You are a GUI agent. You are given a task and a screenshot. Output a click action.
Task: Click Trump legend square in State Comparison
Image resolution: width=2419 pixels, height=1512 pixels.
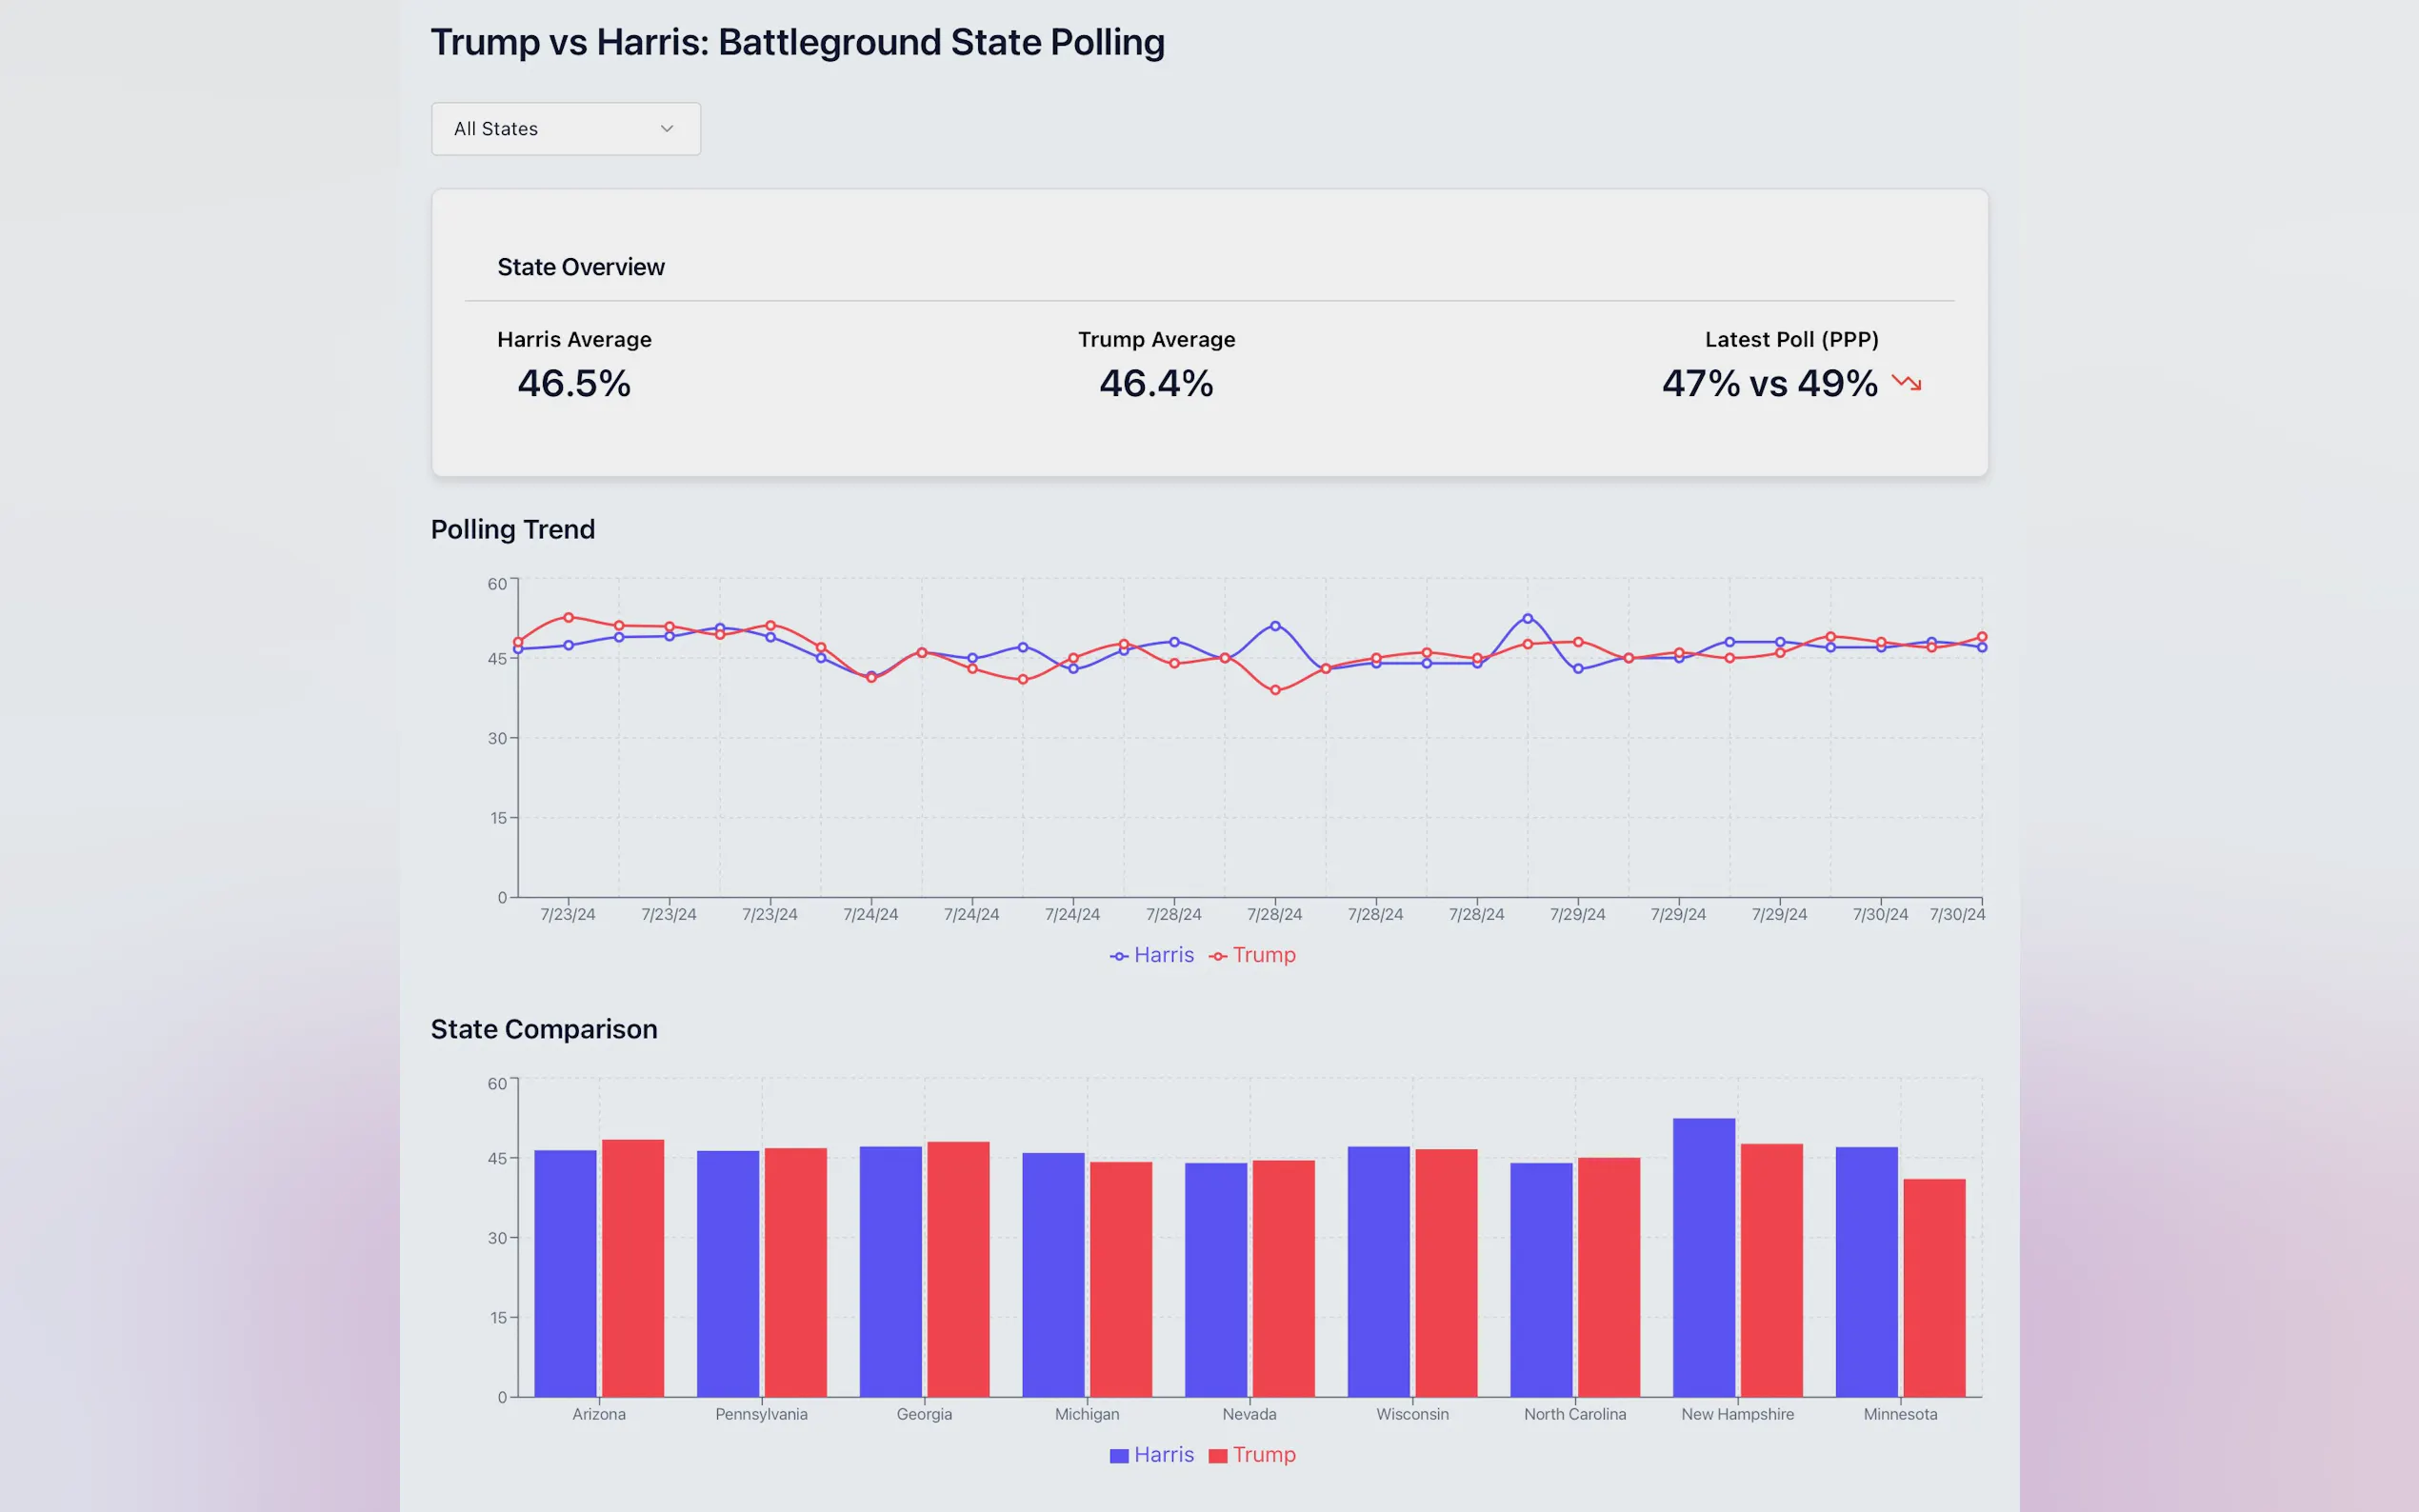click(1218, 1456)
